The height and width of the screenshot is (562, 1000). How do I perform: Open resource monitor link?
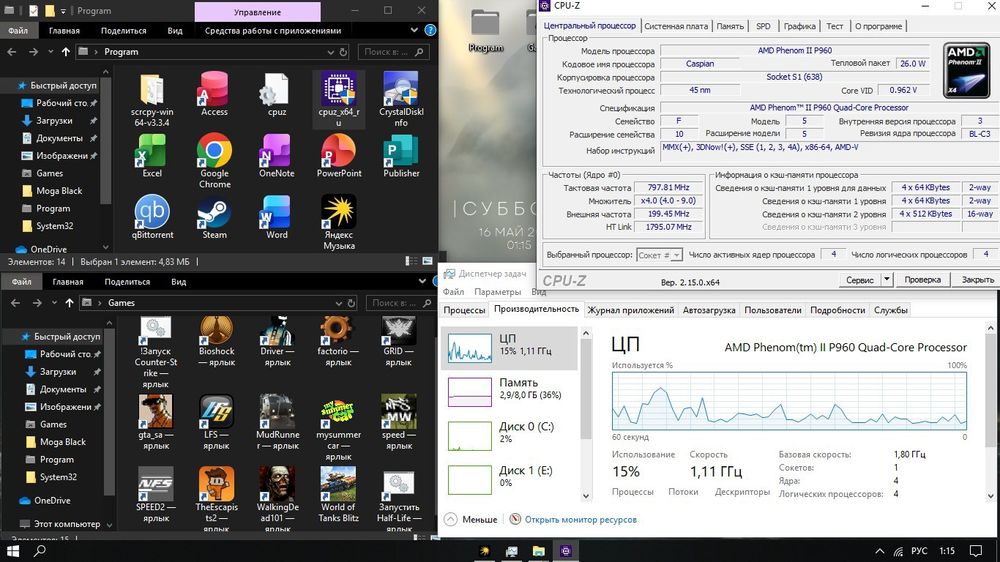pos(580,519)
